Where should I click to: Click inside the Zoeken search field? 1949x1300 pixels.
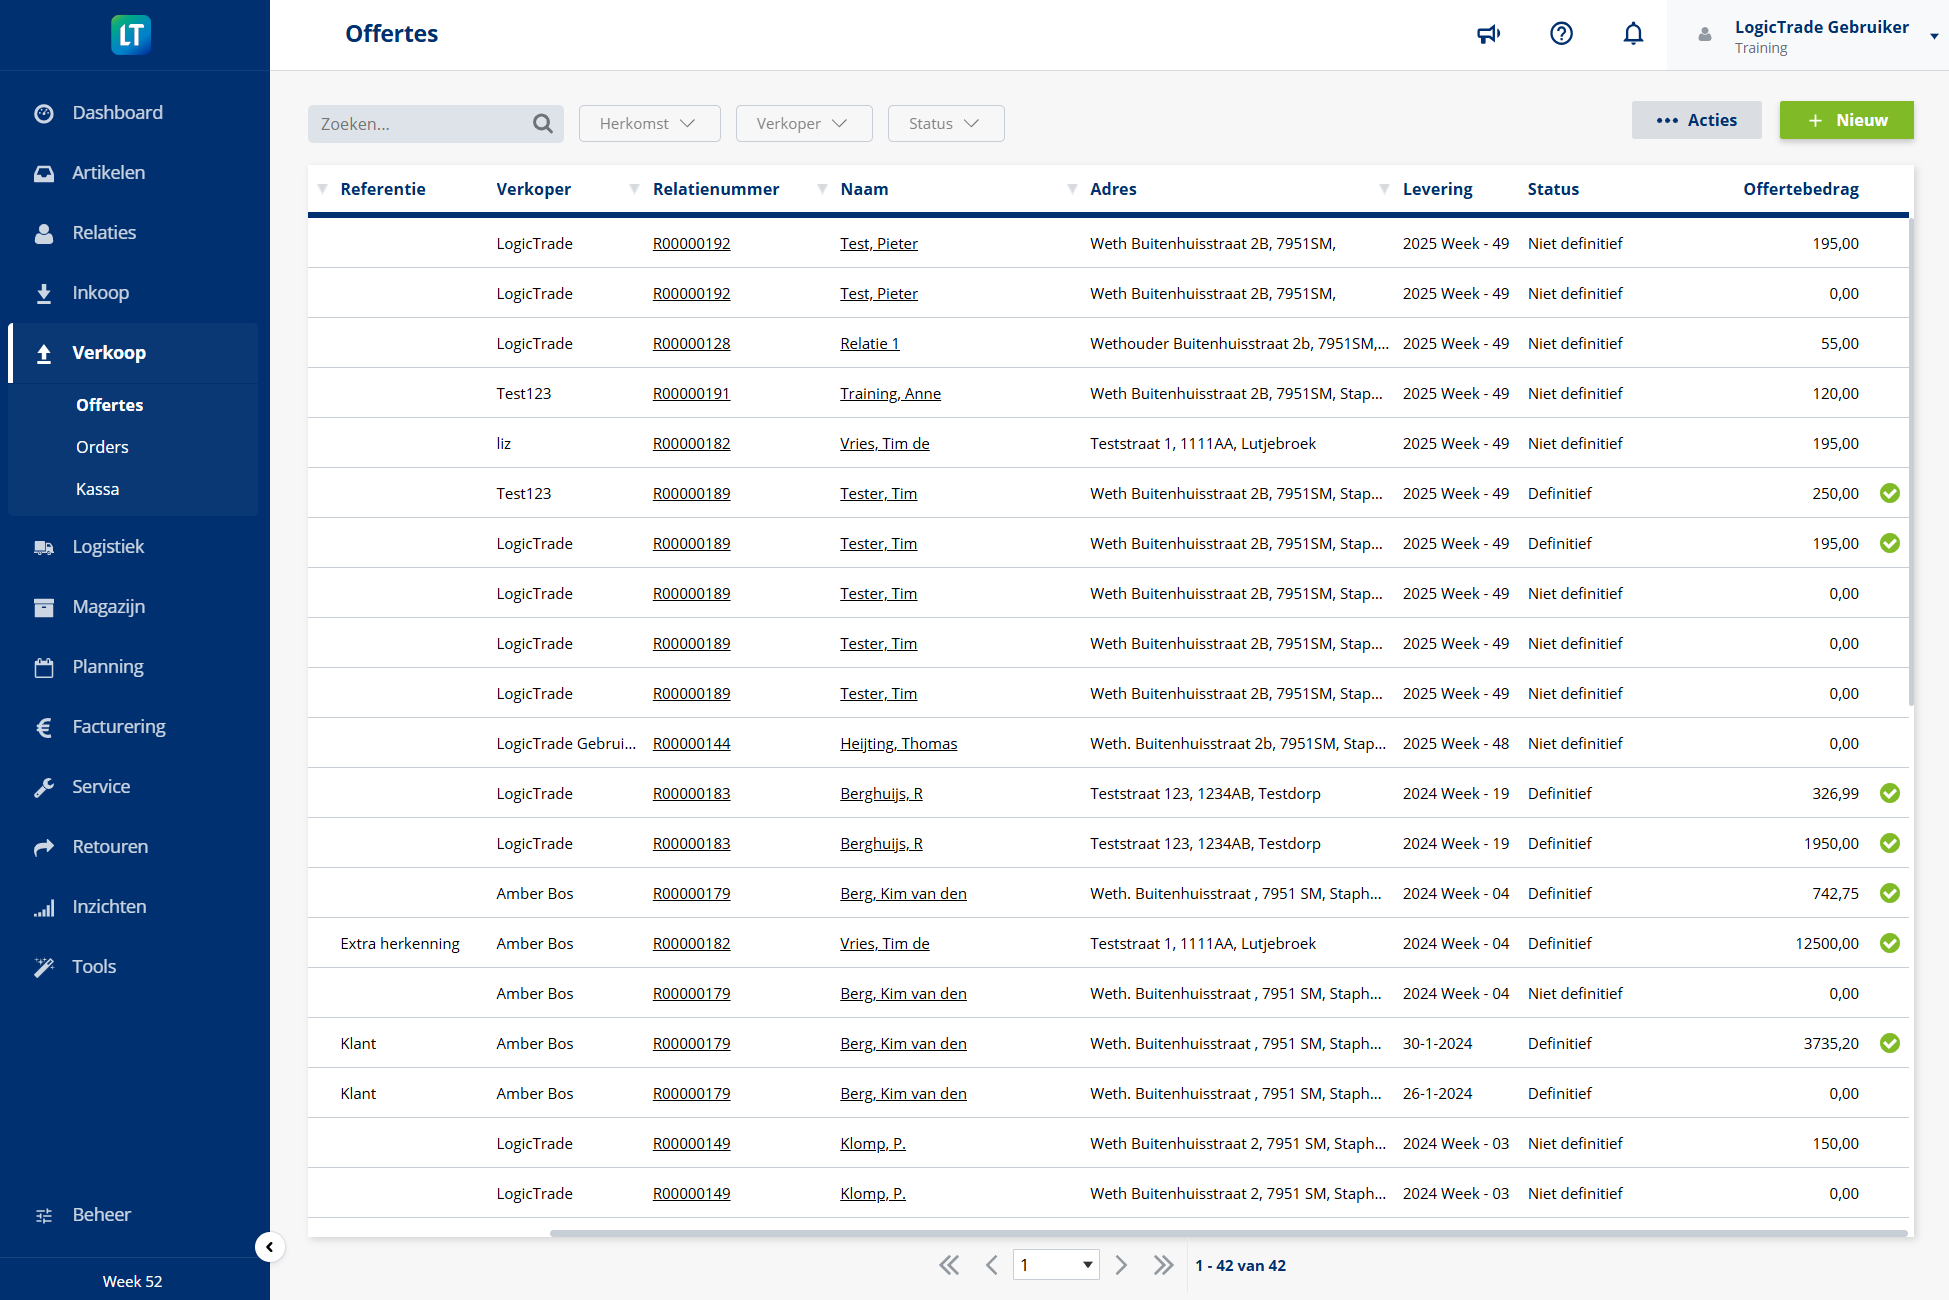click(420, 123)
